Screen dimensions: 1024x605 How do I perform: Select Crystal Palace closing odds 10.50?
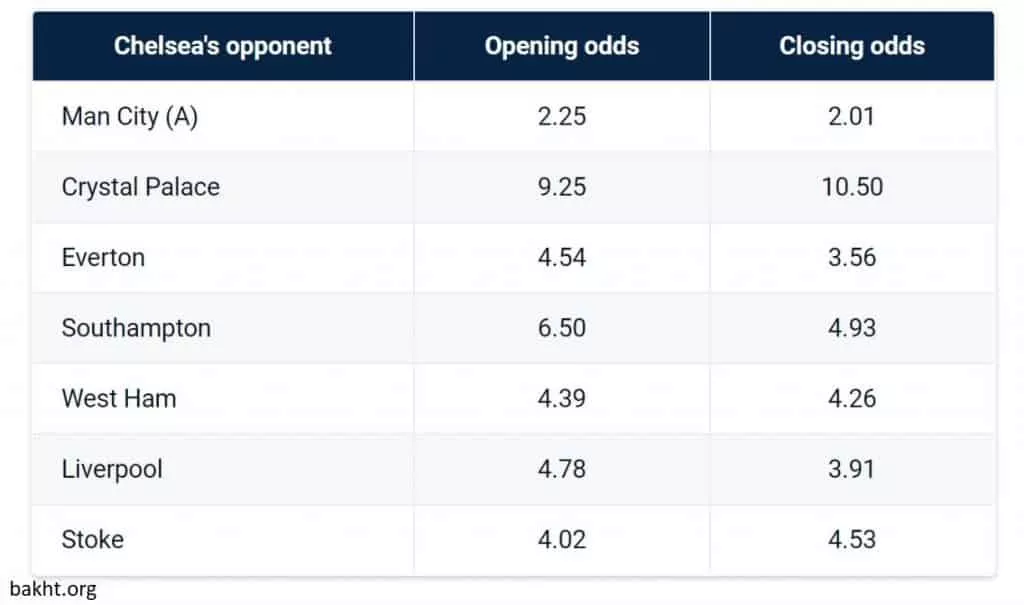pos(852,187)
